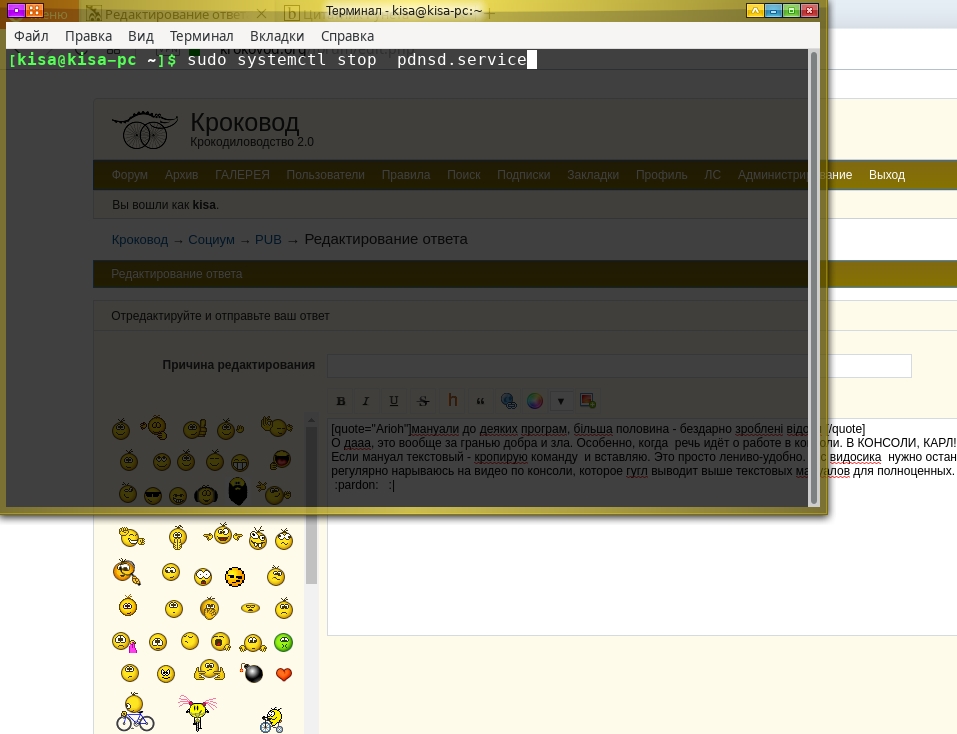Insert the green sick-face emoticon
The height and width of the screenshot is (734, 957).
283,642
